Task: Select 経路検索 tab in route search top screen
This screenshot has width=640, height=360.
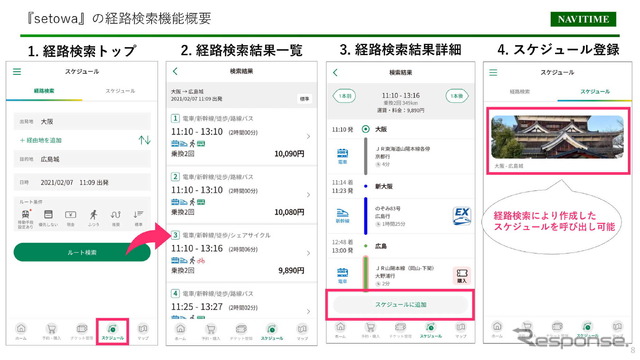Action: (x=44, y=91)
